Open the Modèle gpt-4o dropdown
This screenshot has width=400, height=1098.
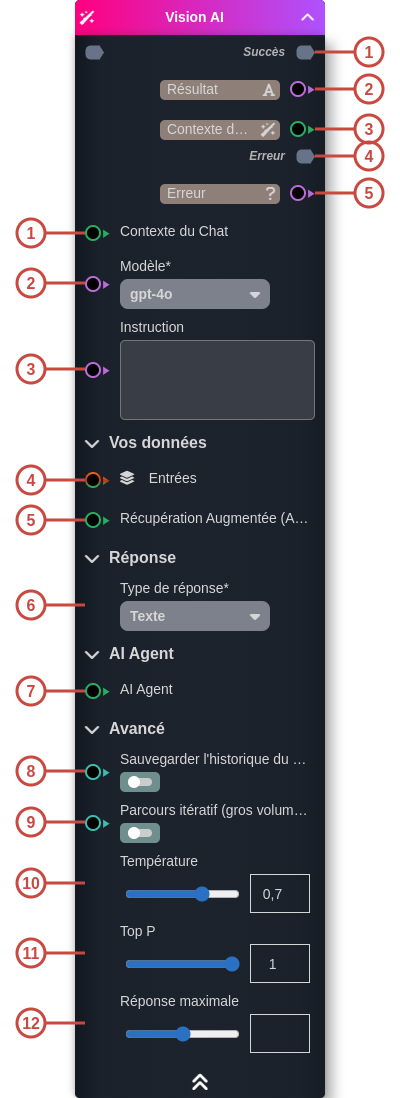(195, 294)
